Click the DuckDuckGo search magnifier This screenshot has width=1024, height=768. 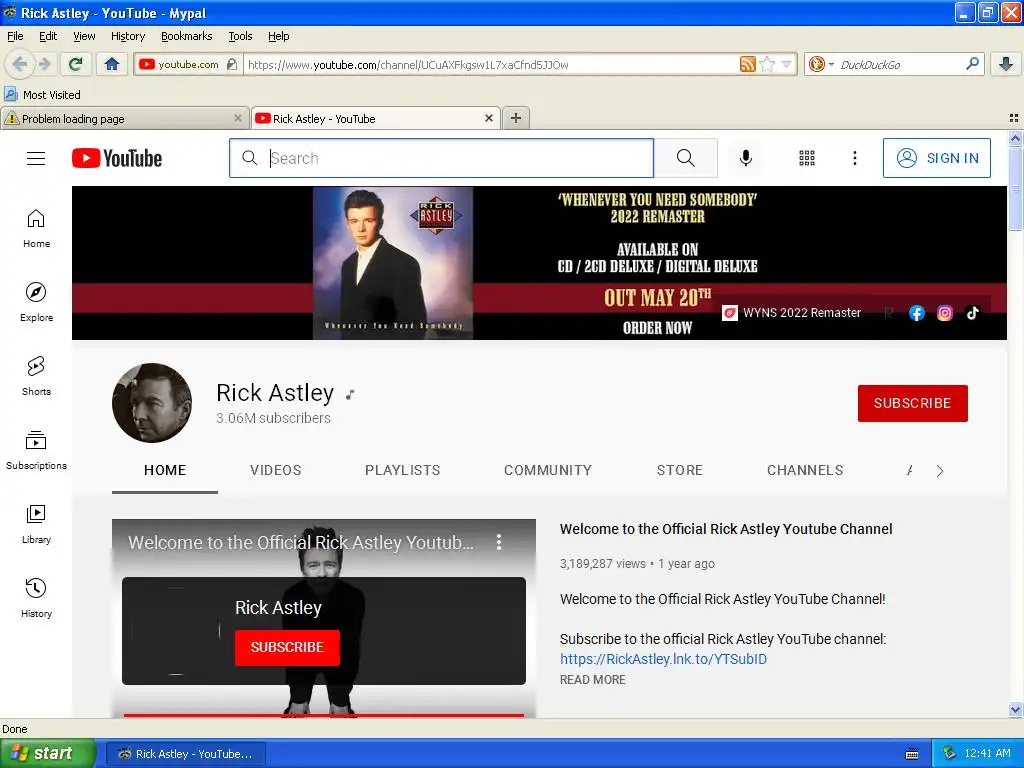tap(972, 64)
